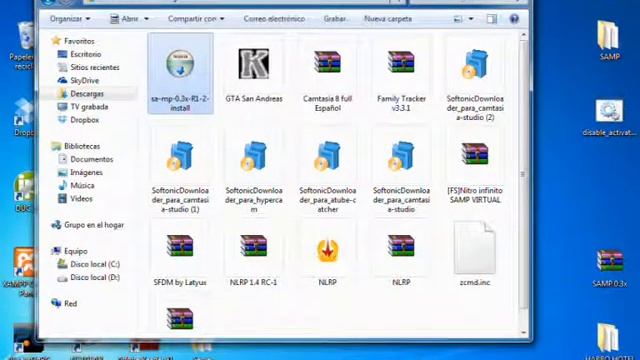Select SoftonicDownloader_para_camtasia-studio (1) file
Screen dimensions: 640x360
coord(180,176)
